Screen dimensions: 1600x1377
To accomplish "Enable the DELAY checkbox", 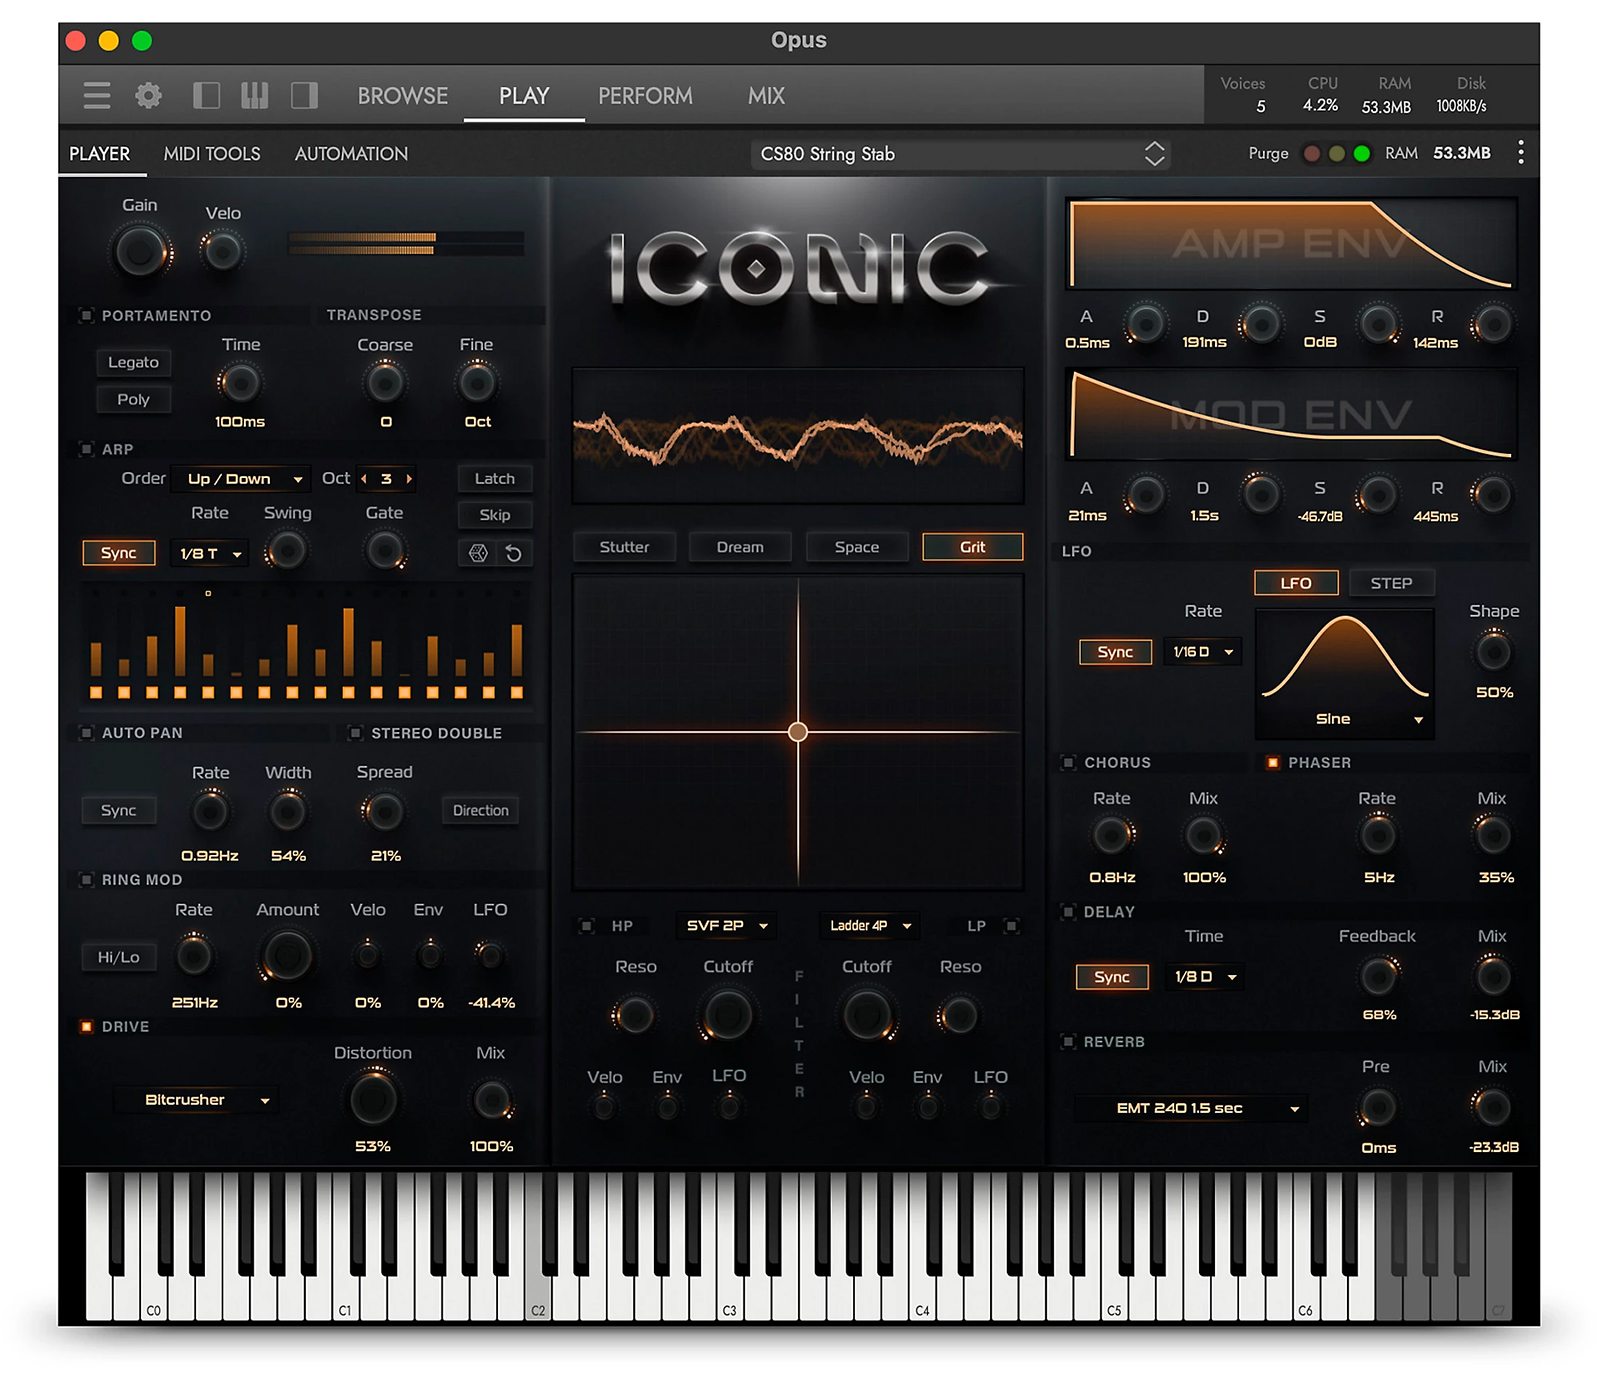I will 1069,912.
